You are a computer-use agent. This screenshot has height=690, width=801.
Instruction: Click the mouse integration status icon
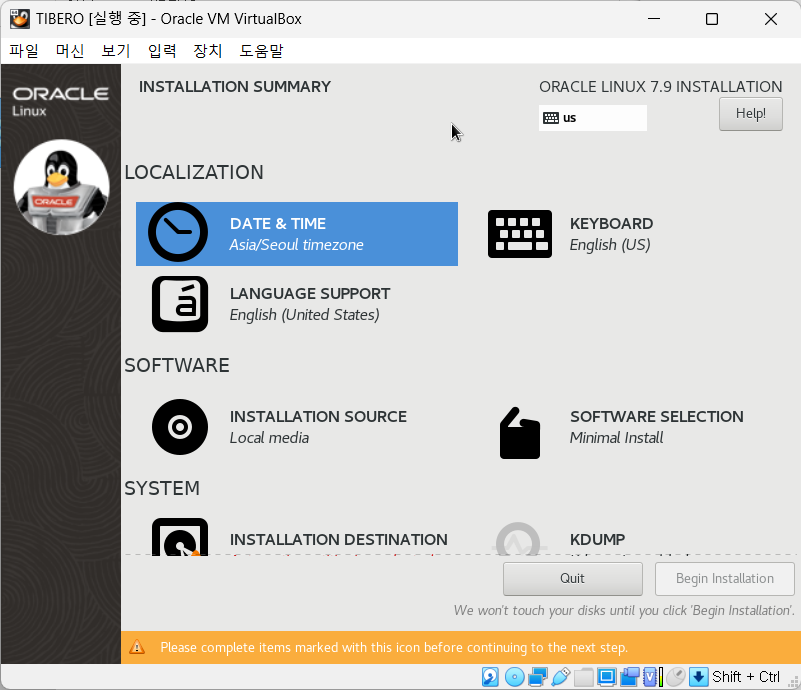click(x=675, y=677)
